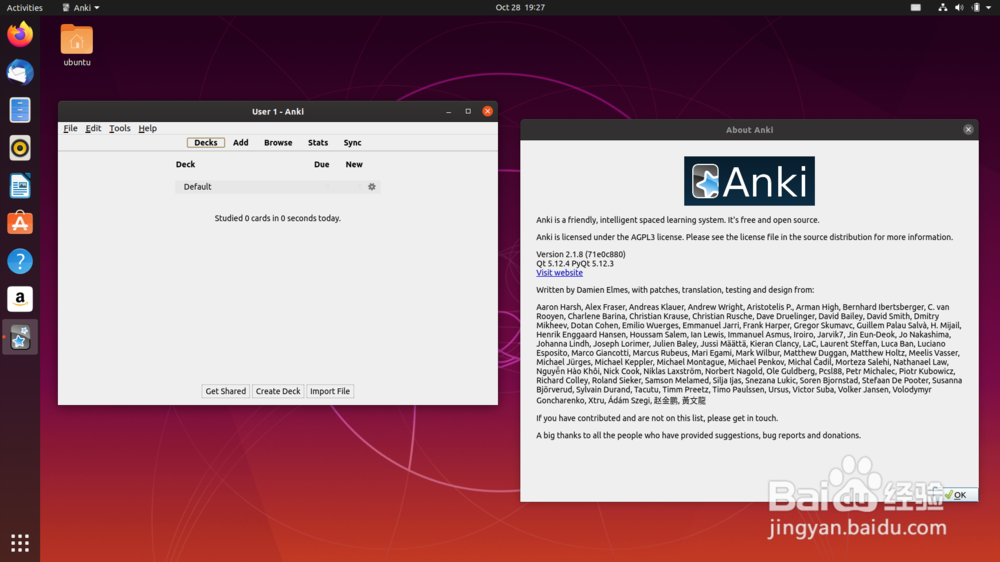Open the File menu in Anki

70,128
